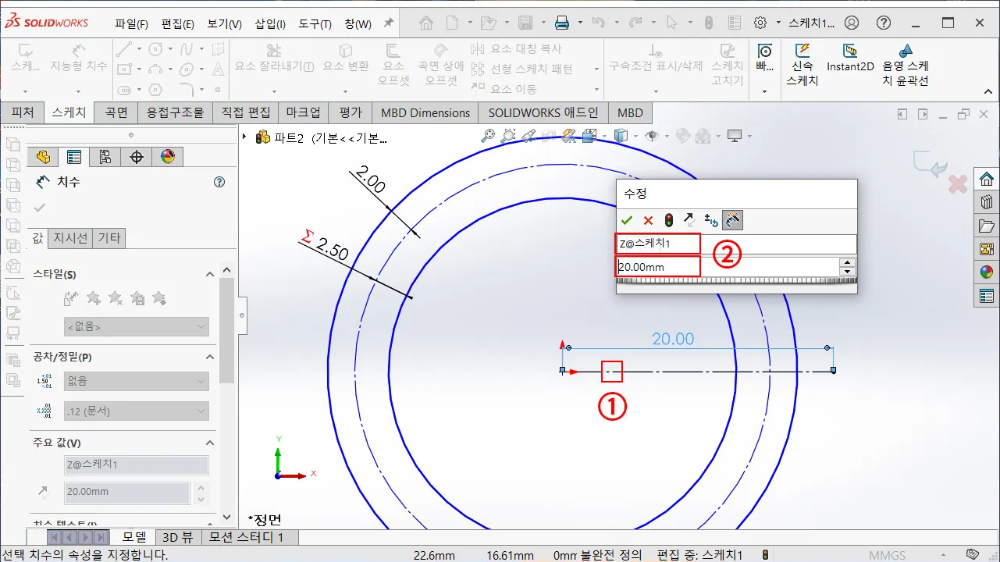Switch to 곡면 ribbon tab
This screenshot has height=562, width=1000.
coord(116,112)
